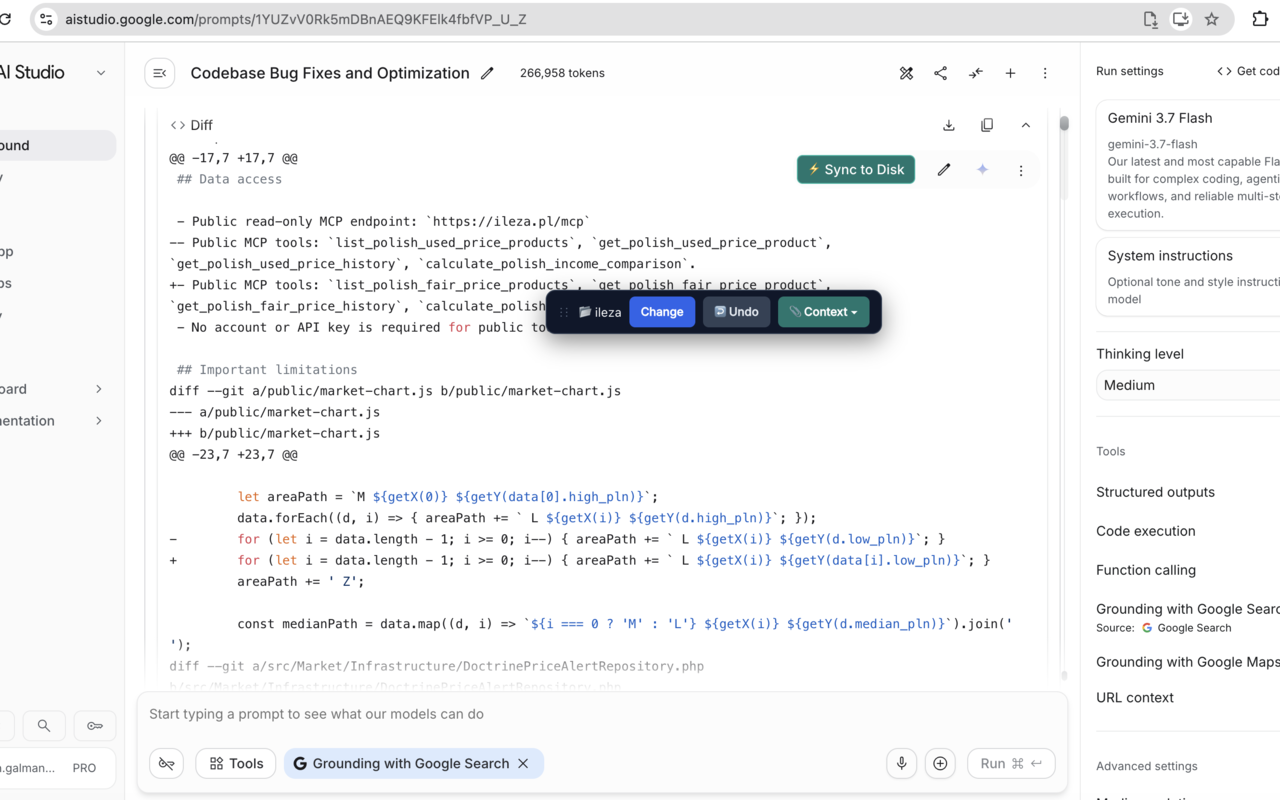Open the Context dropdown
Screen dimensions: 1280x800
tap(824, 312)
